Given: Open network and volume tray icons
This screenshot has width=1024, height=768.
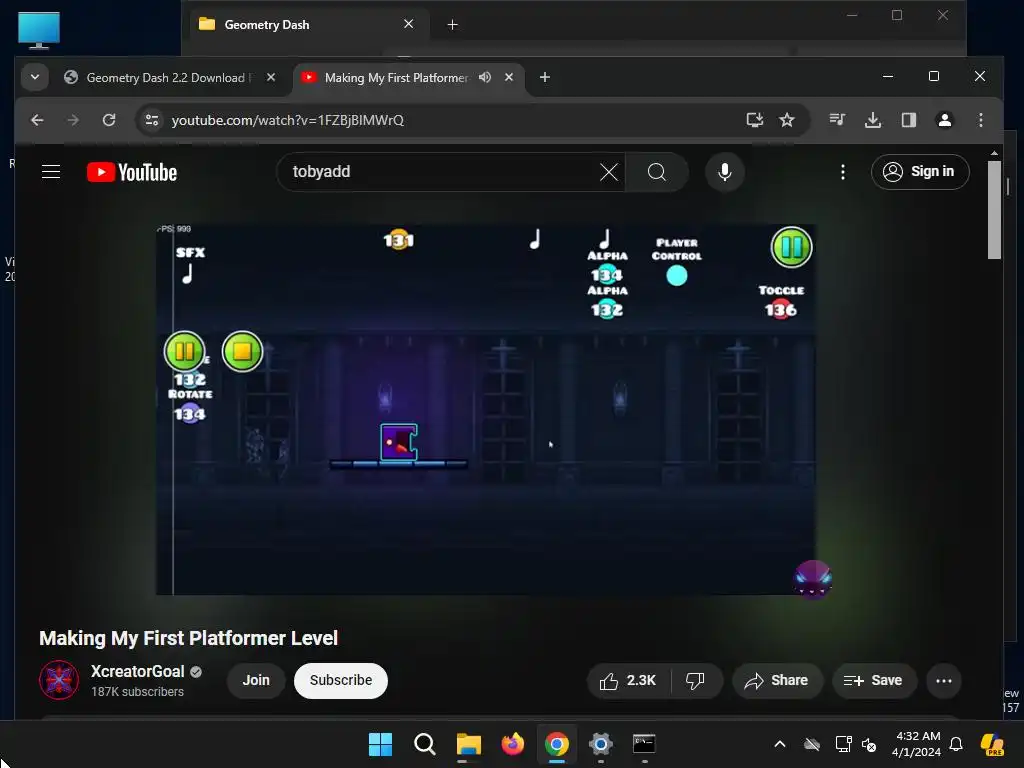Looking at the screenshot, I should click(856, 744).
